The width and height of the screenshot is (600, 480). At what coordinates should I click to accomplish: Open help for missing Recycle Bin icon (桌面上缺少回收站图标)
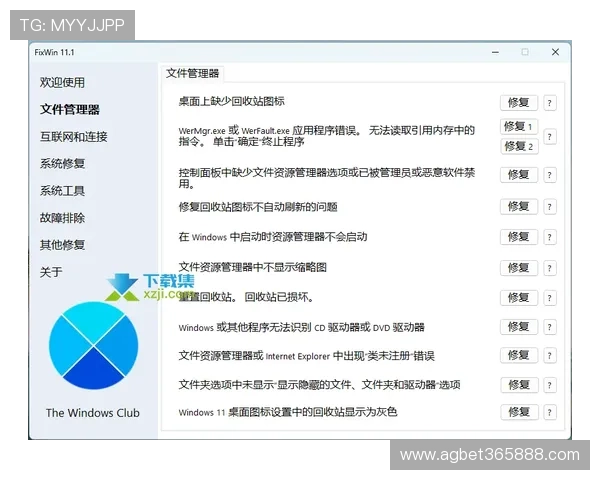coord(549,103)
